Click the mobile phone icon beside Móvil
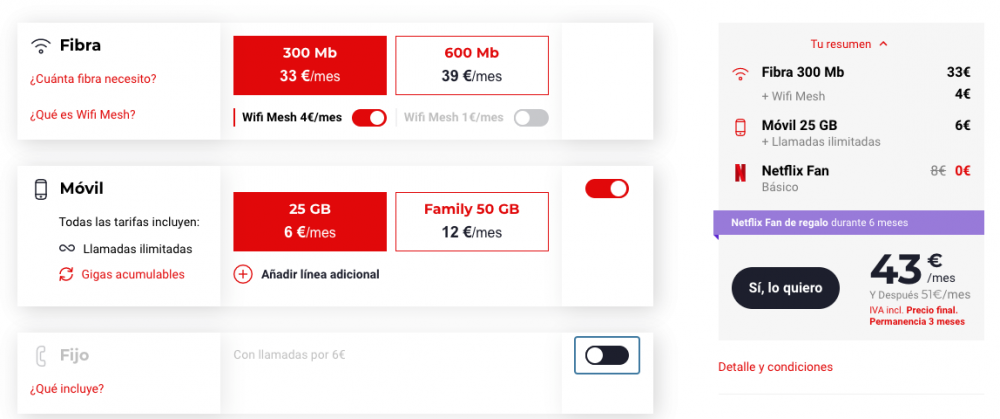The image size is (1000, 419). pos(41,189)
